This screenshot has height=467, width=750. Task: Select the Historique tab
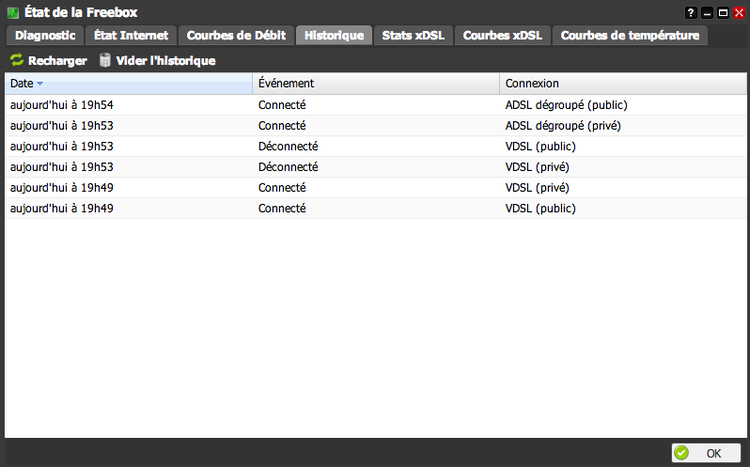tap(334, 35)
